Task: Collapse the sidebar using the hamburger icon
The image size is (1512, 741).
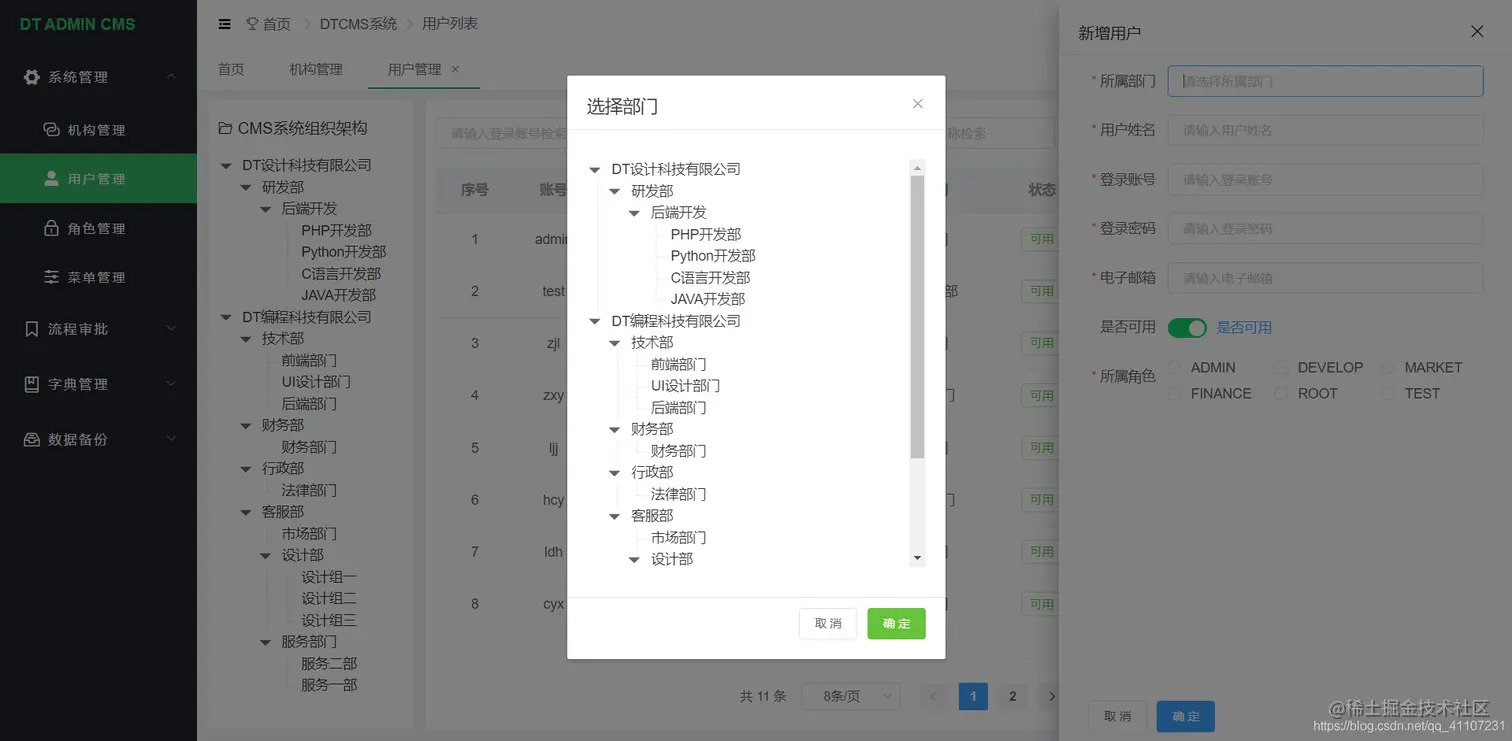Action: pyautogui.click(x=224, y=23)
